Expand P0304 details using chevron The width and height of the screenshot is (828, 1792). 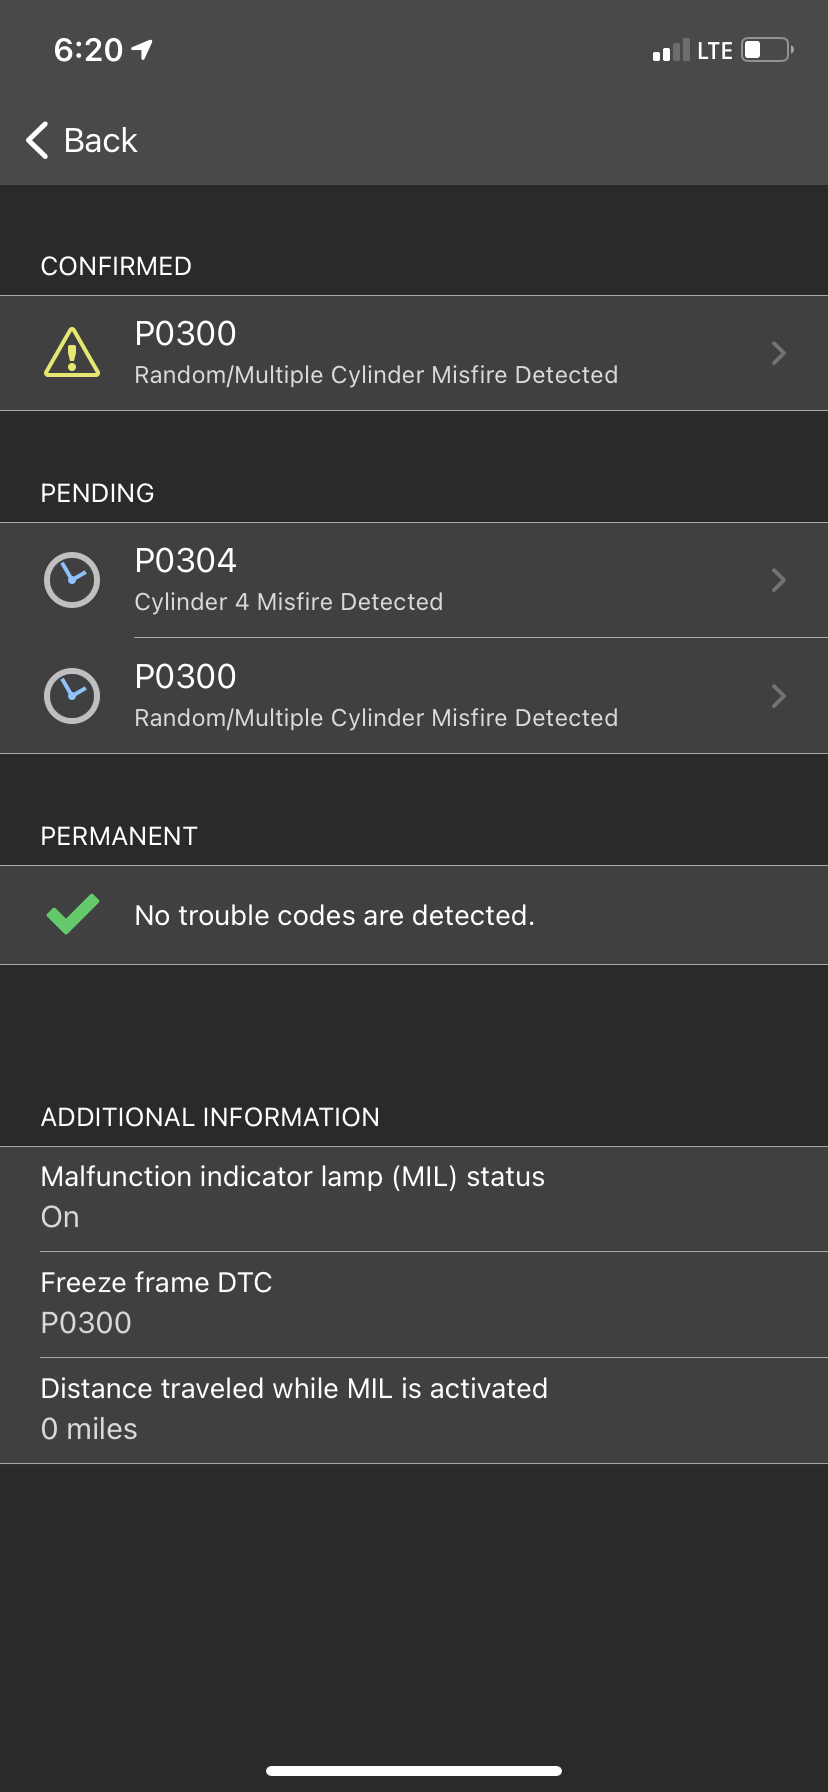point(779,580)
